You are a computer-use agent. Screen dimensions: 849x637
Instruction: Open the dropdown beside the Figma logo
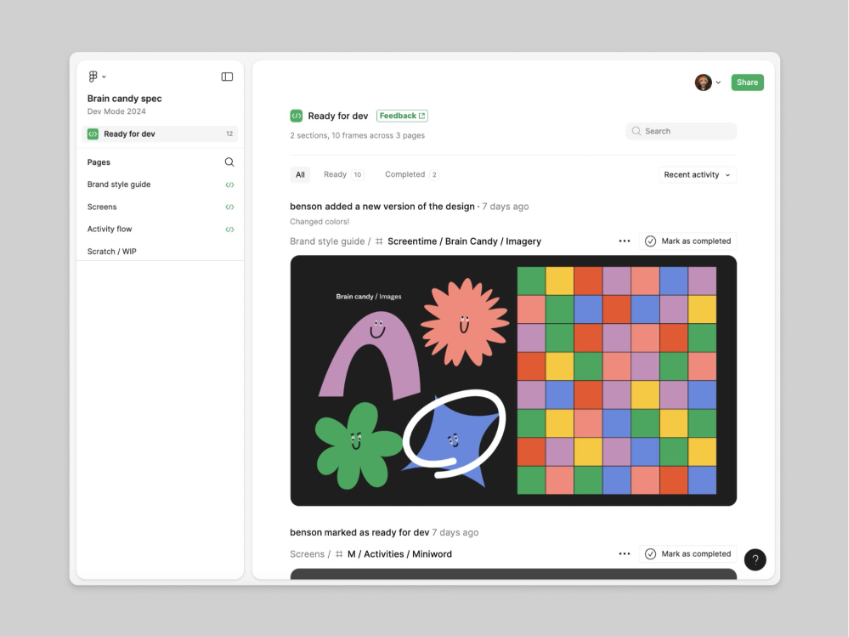(104, 75)
